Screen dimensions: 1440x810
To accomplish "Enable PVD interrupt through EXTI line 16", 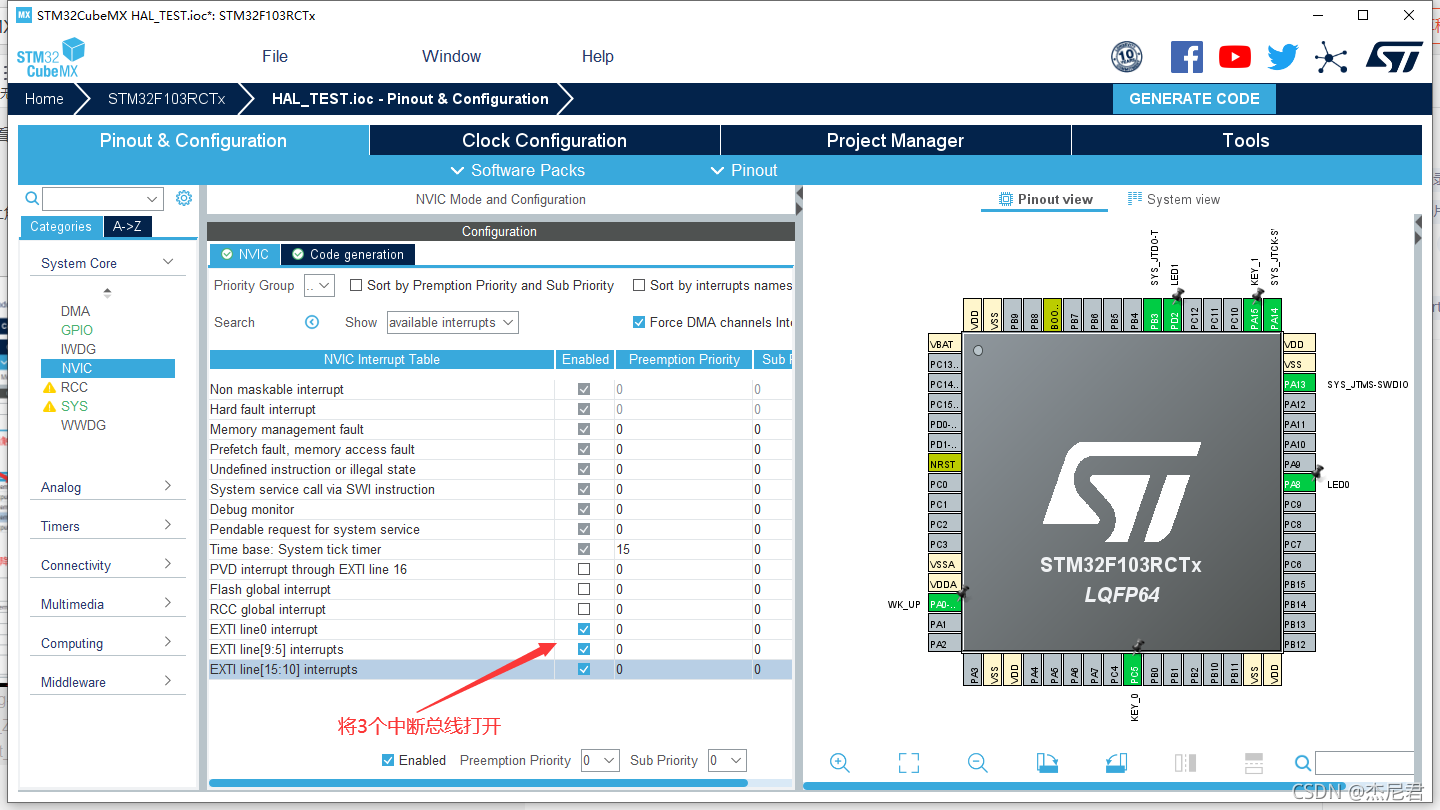I will tap(584, 569).
